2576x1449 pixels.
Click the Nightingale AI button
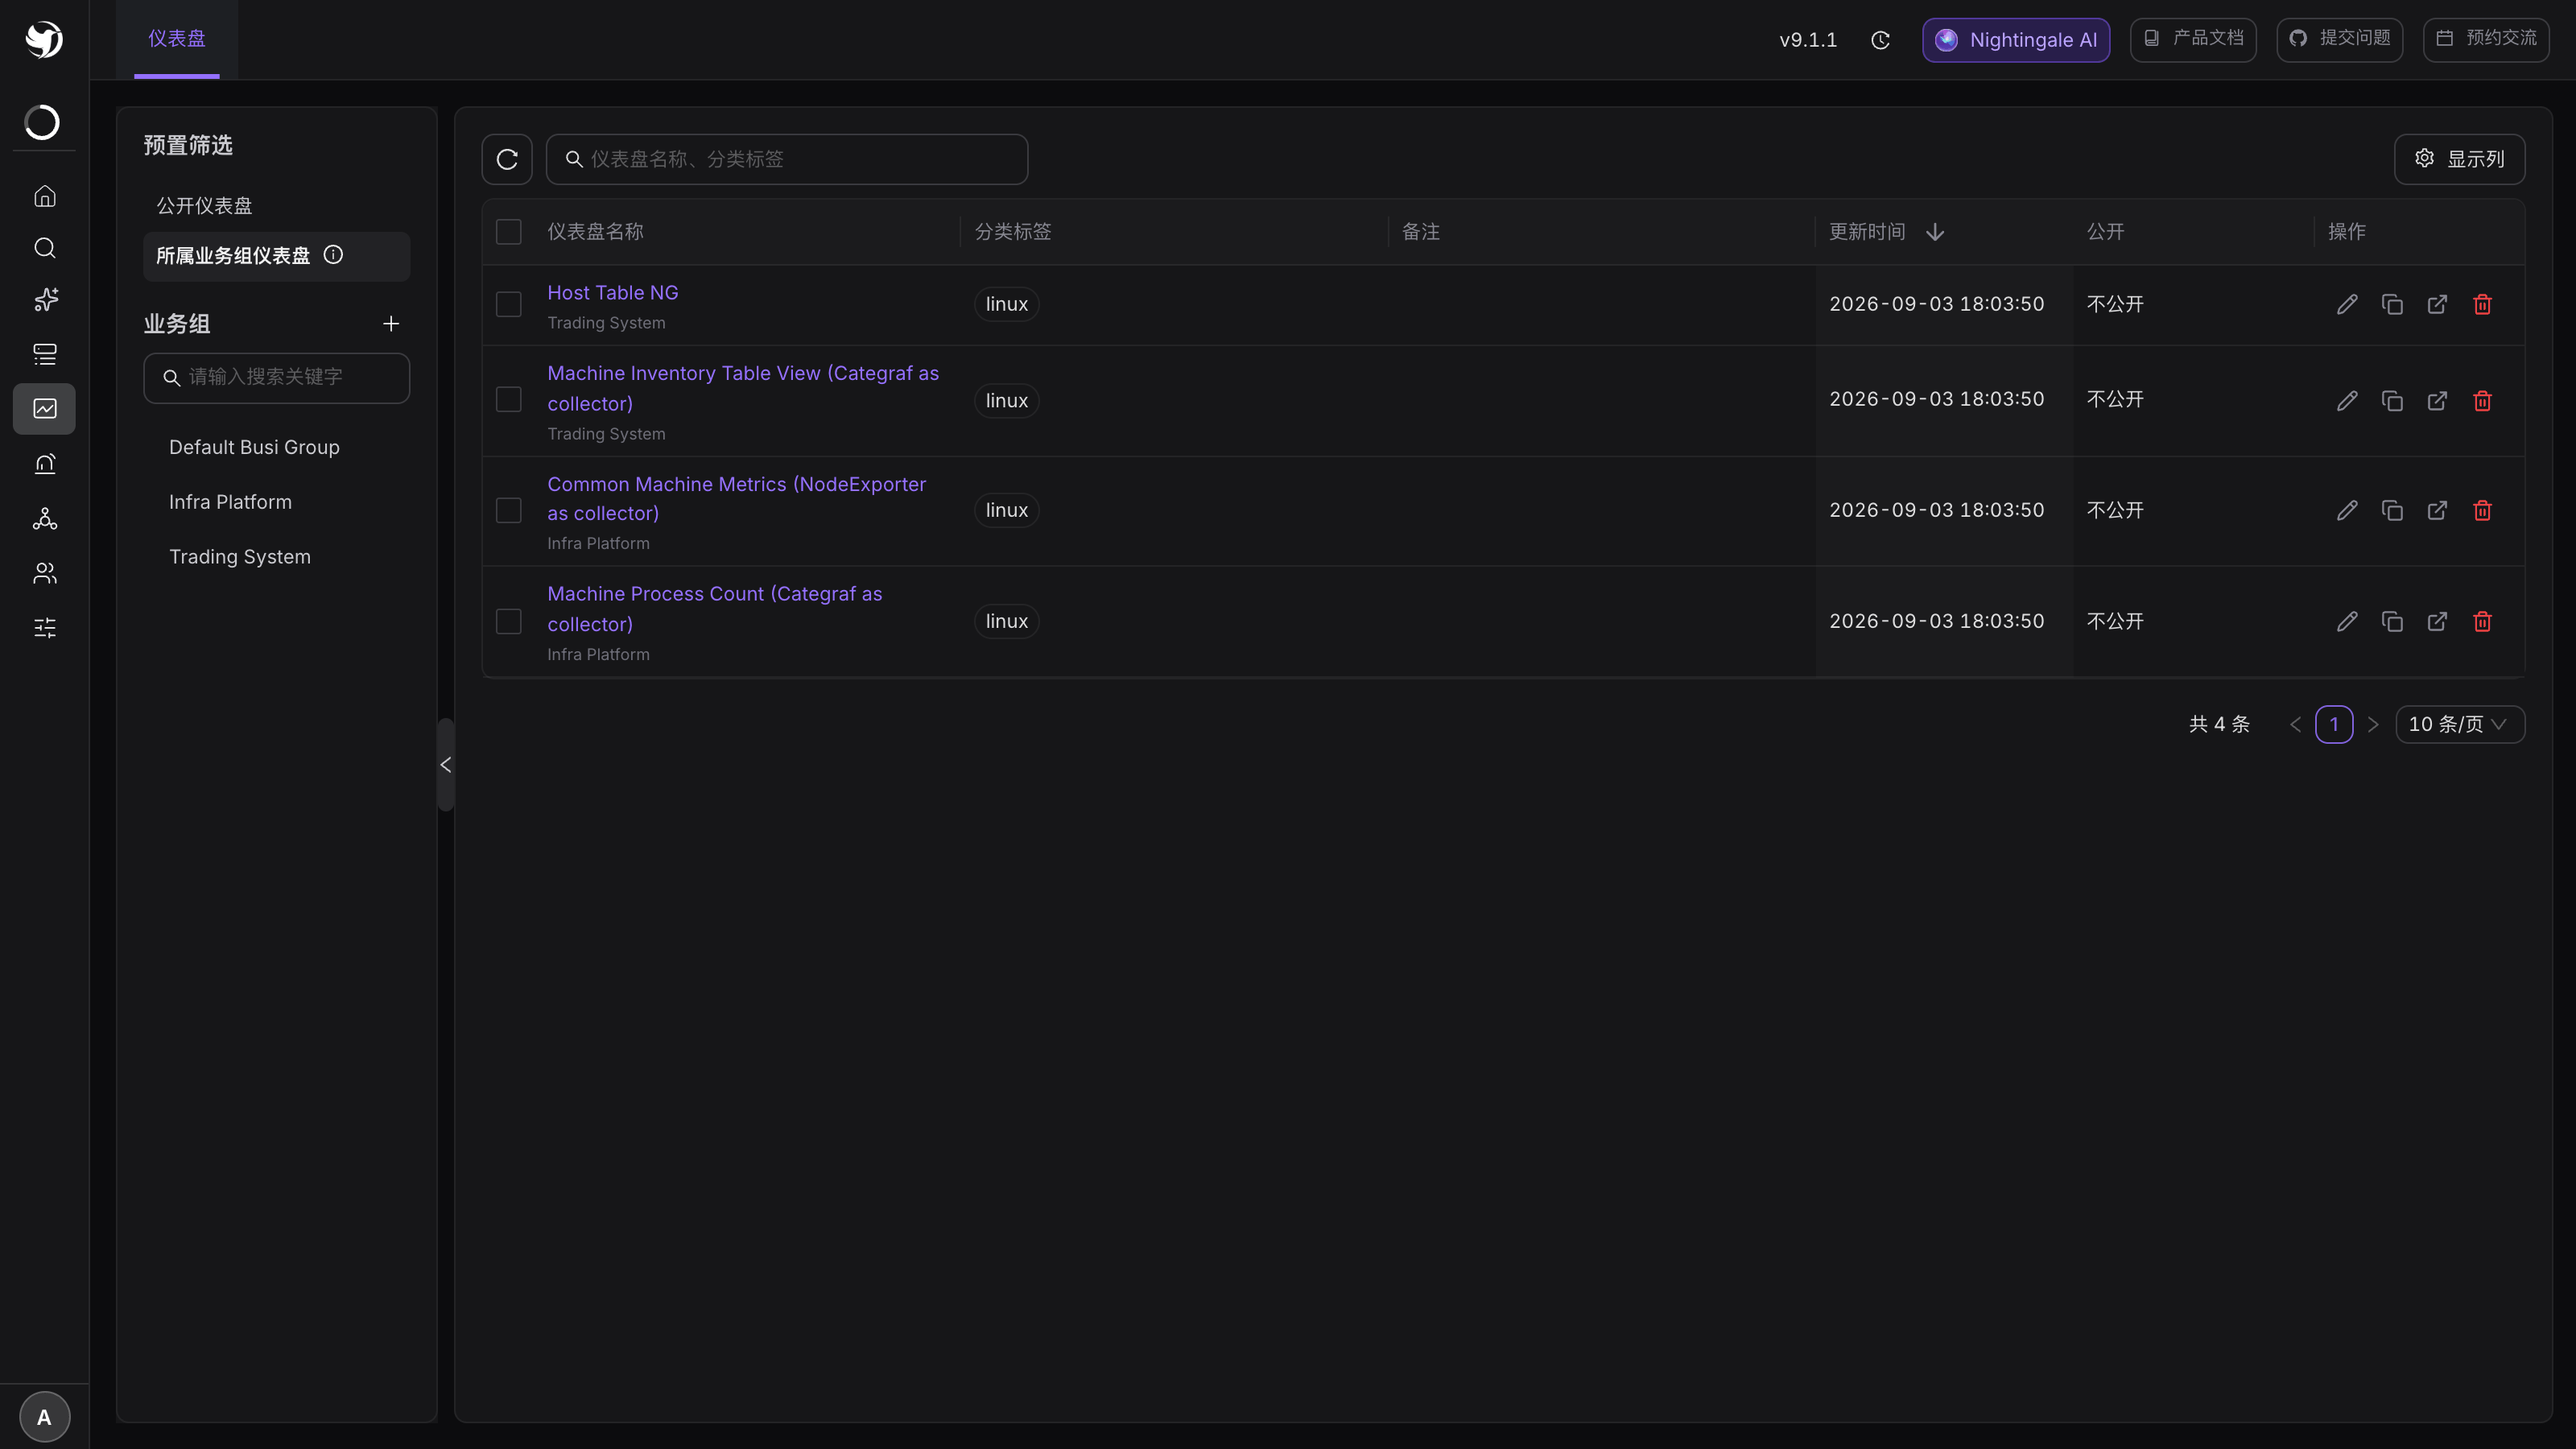pyautogui.click(x=2015, y=40)
